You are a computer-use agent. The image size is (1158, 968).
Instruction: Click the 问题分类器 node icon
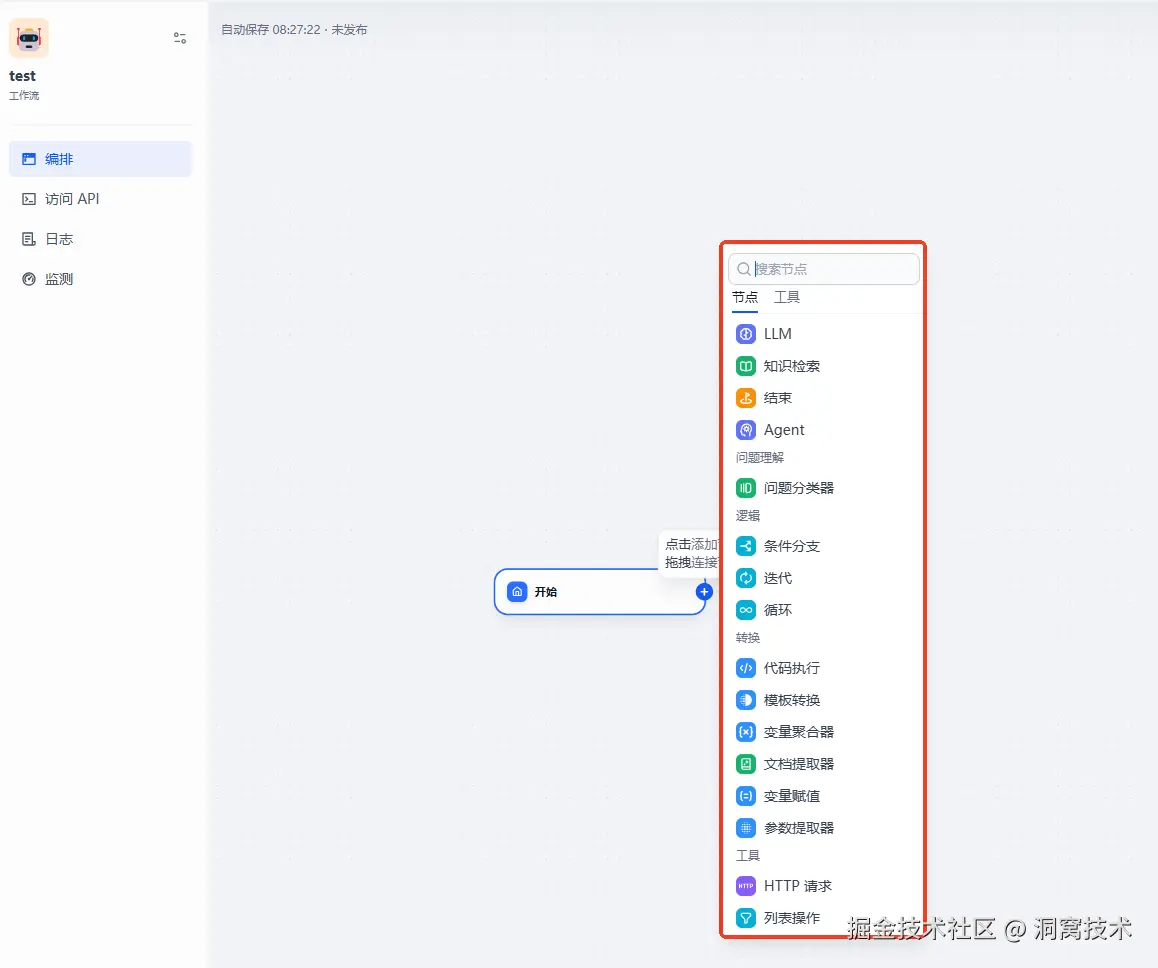click(746, 488)
